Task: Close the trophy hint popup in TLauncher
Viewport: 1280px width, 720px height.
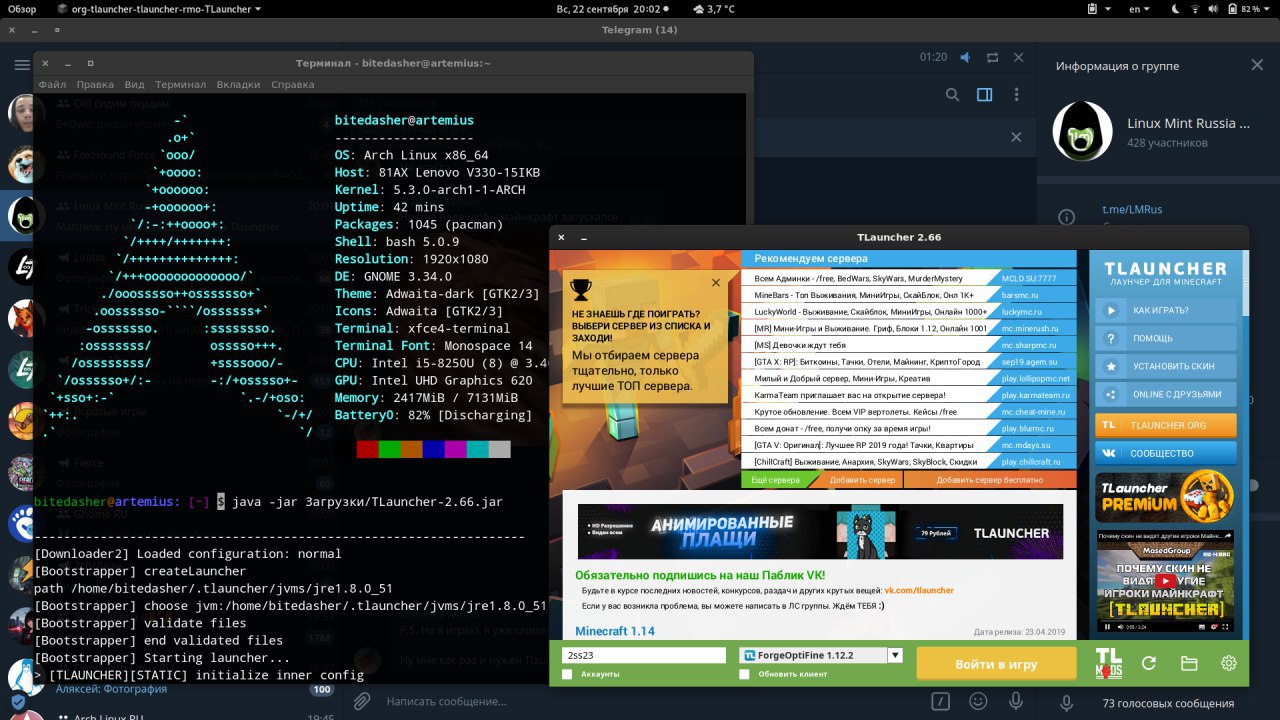Action: pyautogui.click(x=716, y=283)
